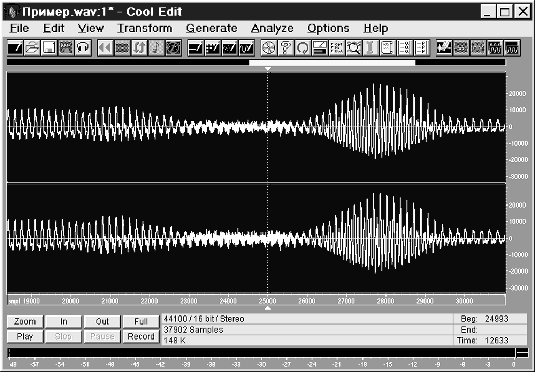Save the file using the floppy disk icon

pos(49,48)
